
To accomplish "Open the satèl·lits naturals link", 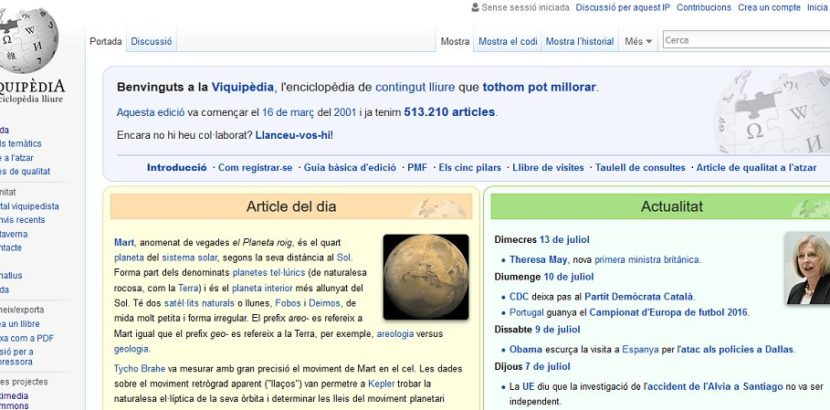I will [199, 304].
